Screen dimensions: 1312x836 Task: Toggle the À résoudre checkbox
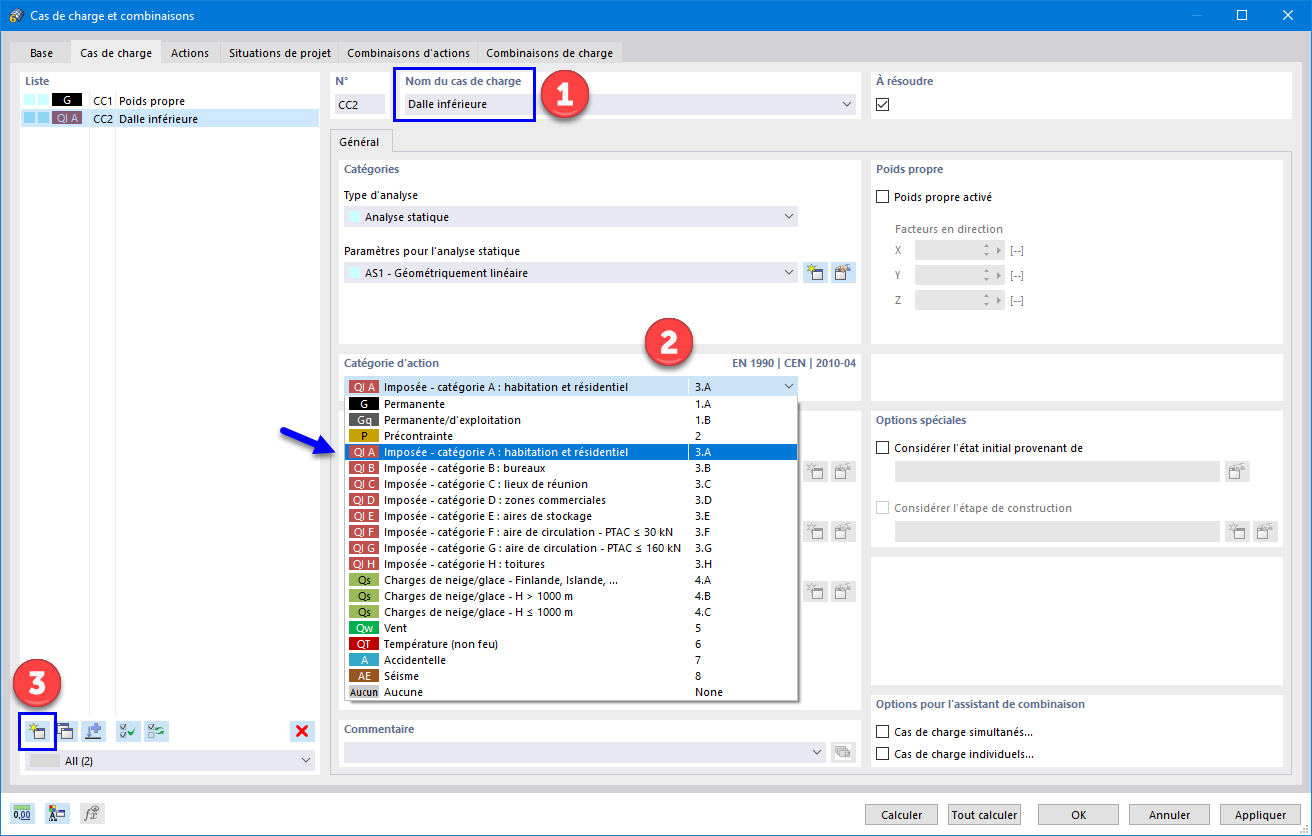(x=883, y=105)
